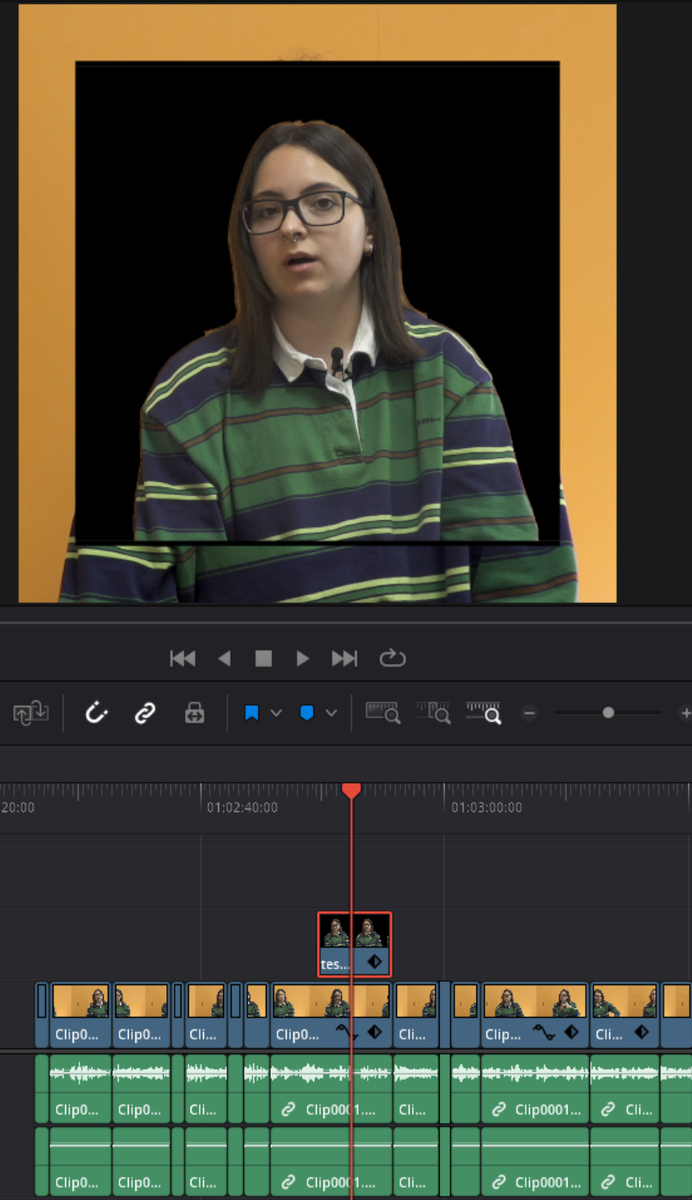Open the marker color dropdown arrow
The width and height of the screenshot is (692, 1200).
331,713
